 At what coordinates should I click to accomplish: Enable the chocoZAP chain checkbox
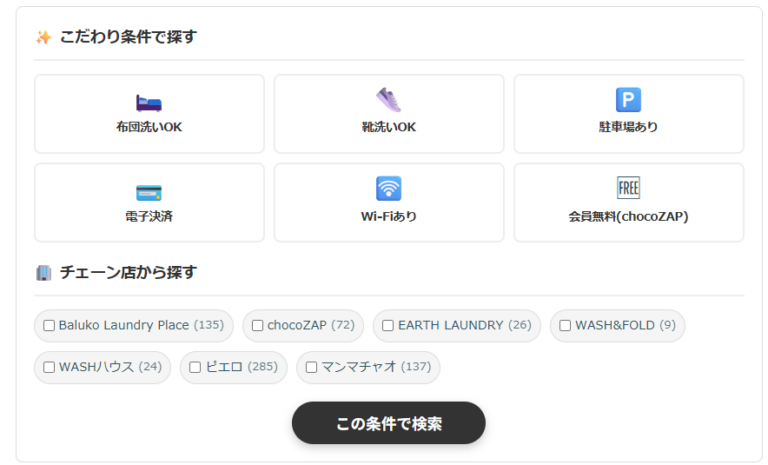258,326
